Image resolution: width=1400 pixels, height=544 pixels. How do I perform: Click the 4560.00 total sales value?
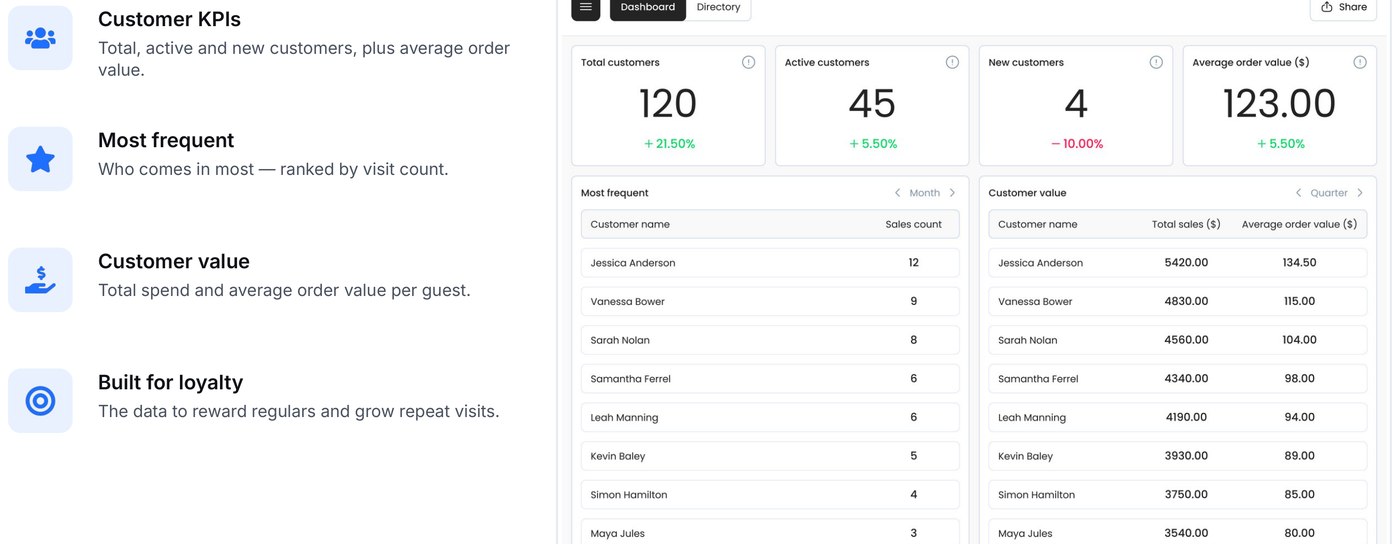[1186, 340]
